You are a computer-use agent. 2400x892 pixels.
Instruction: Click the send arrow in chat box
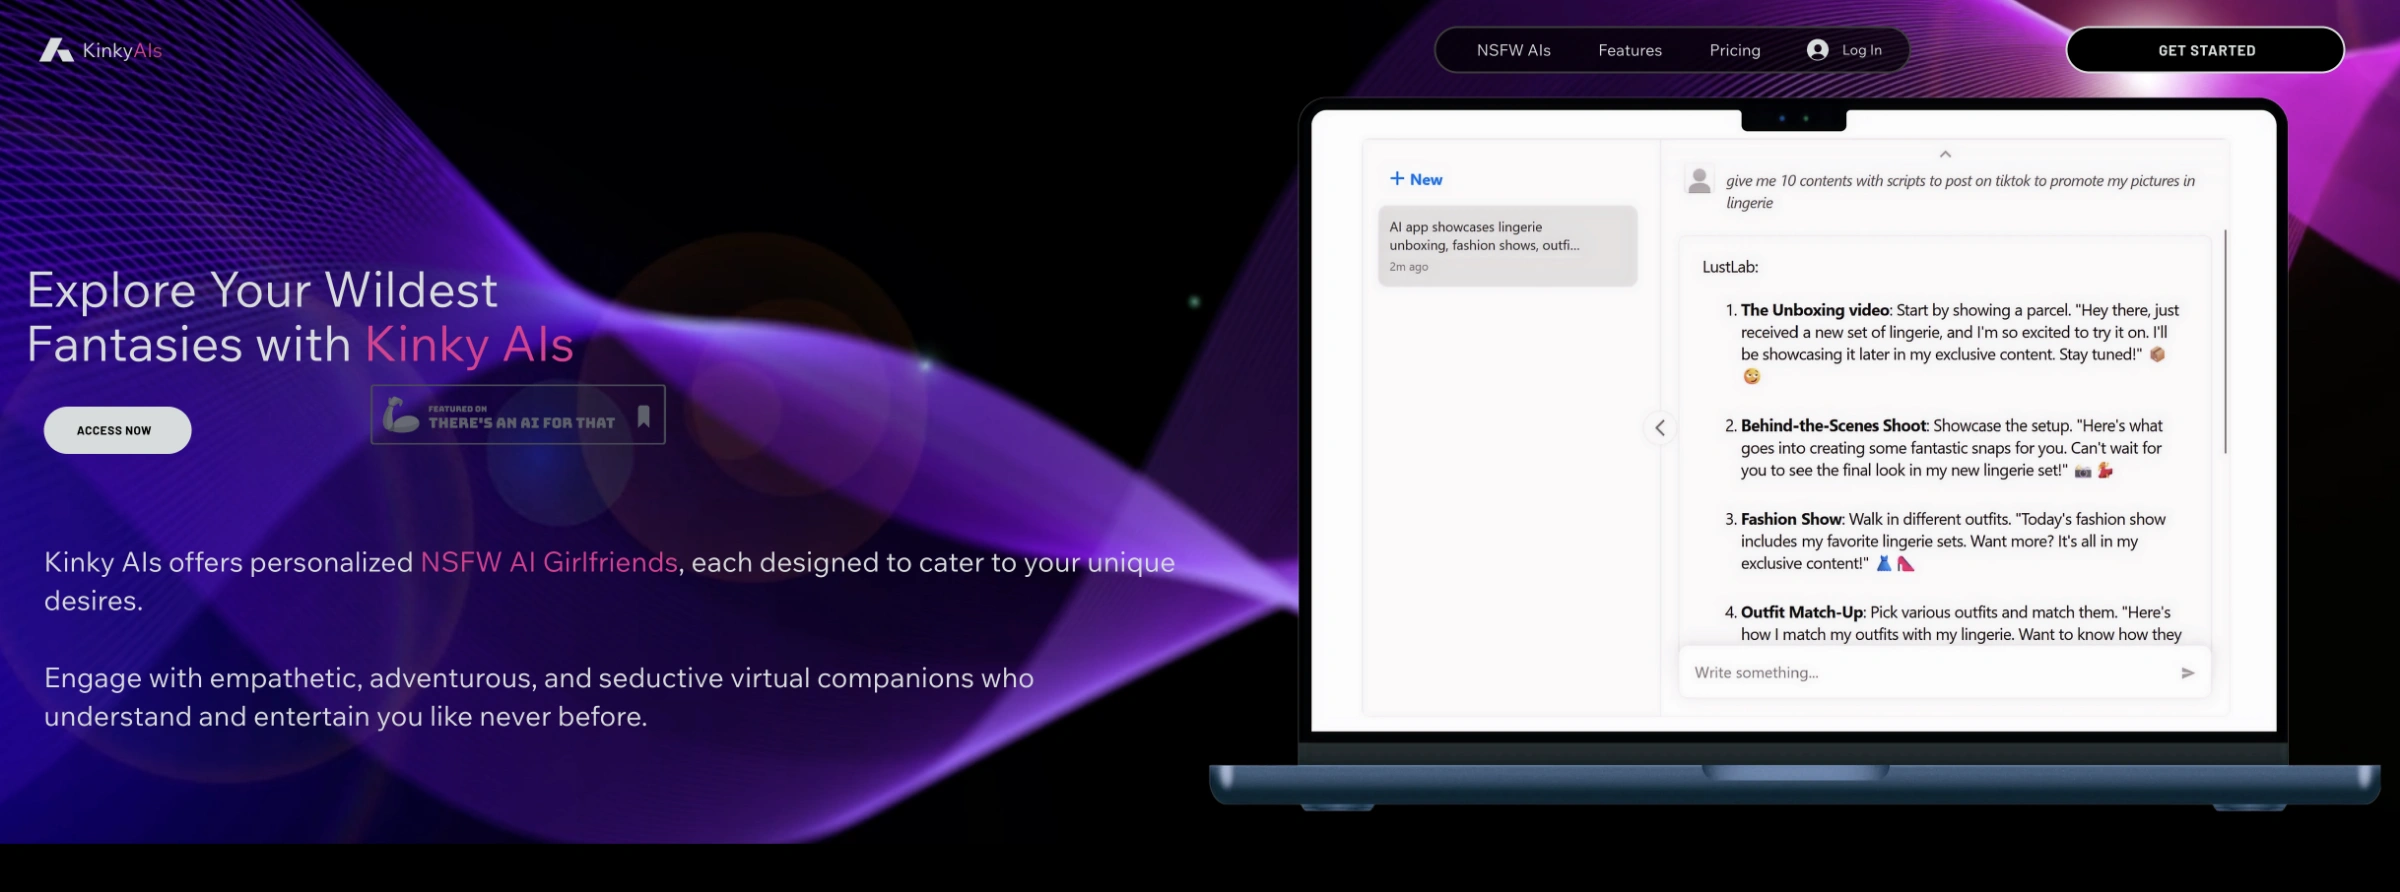tap(2187, 673)
